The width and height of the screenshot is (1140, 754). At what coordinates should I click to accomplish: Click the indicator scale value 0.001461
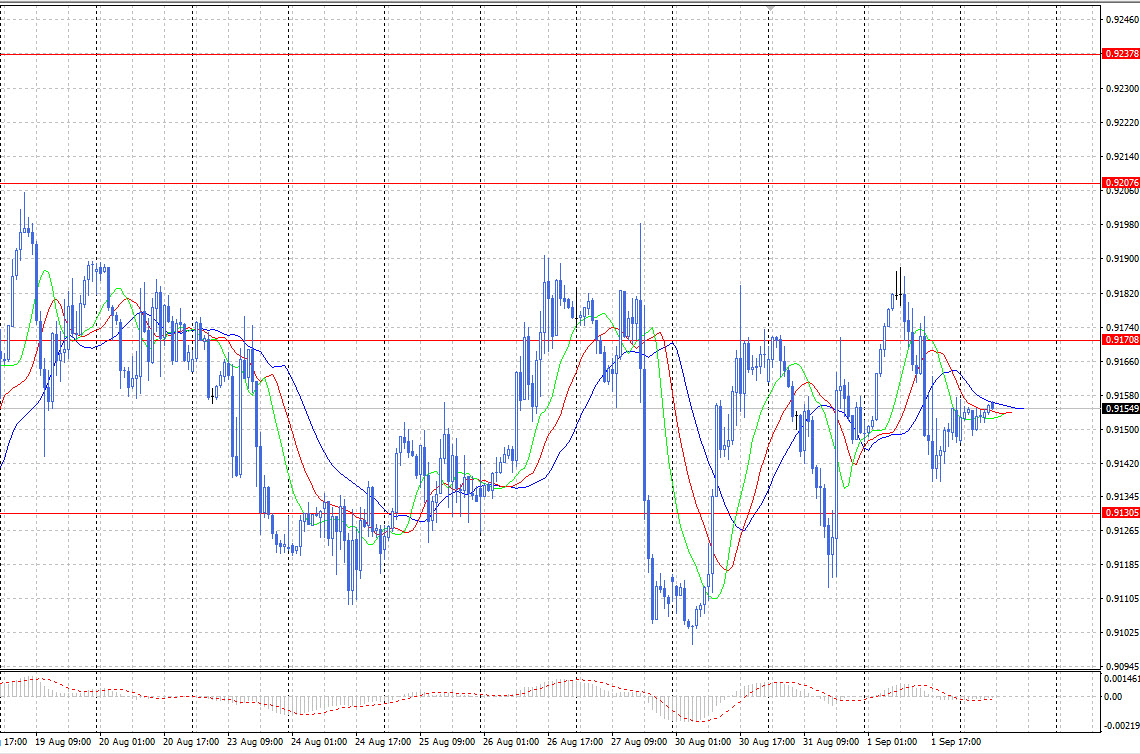click(x=1121, y=679)
